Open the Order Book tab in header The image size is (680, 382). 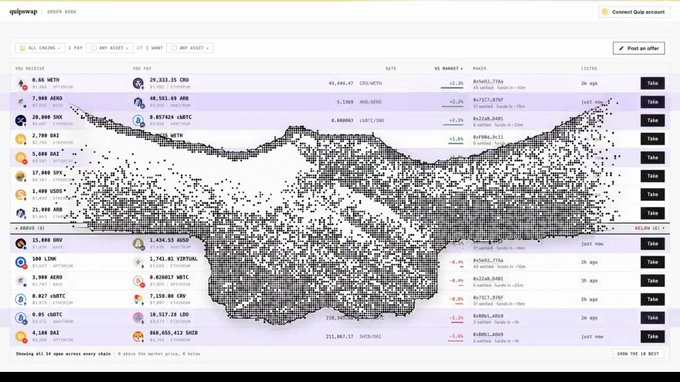click(x=62, y=12)
